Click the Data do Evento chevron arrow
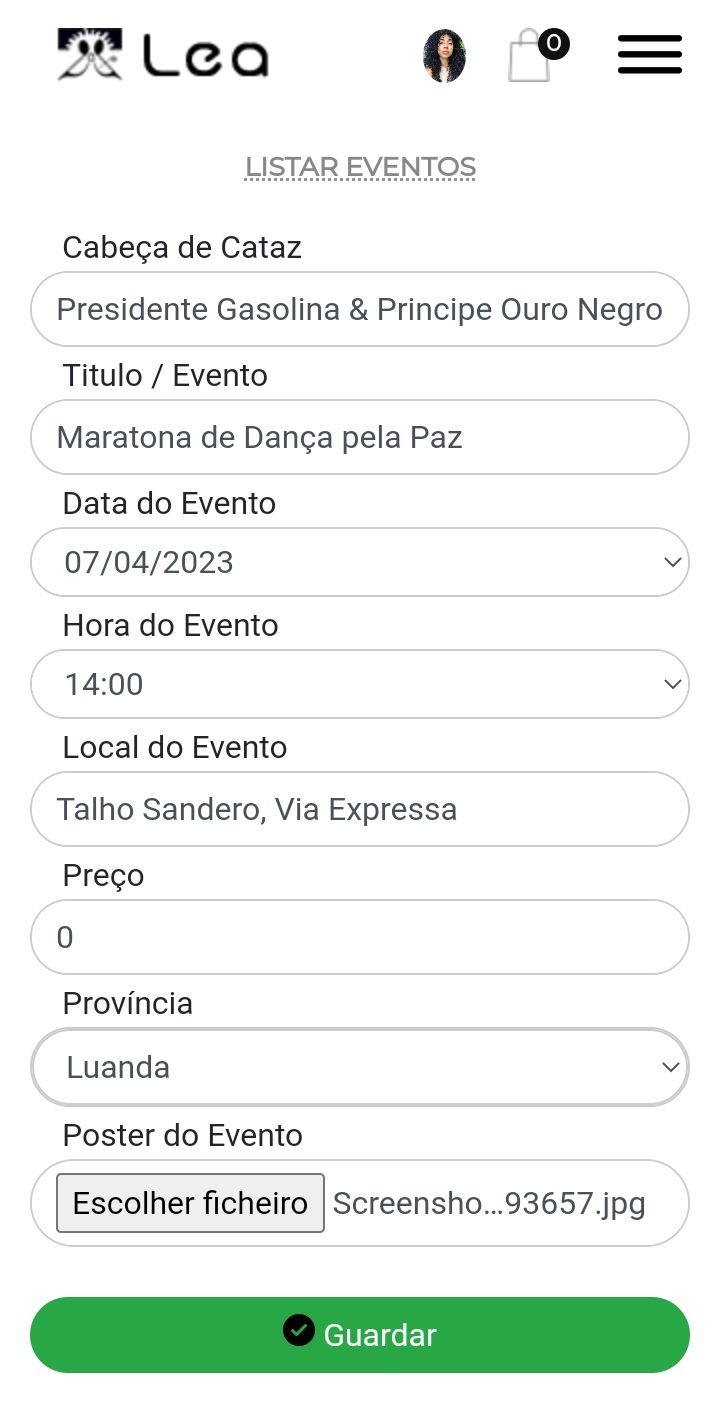Image resolution: width=720 pixels, height=1404 pixels. pos(672,562)
